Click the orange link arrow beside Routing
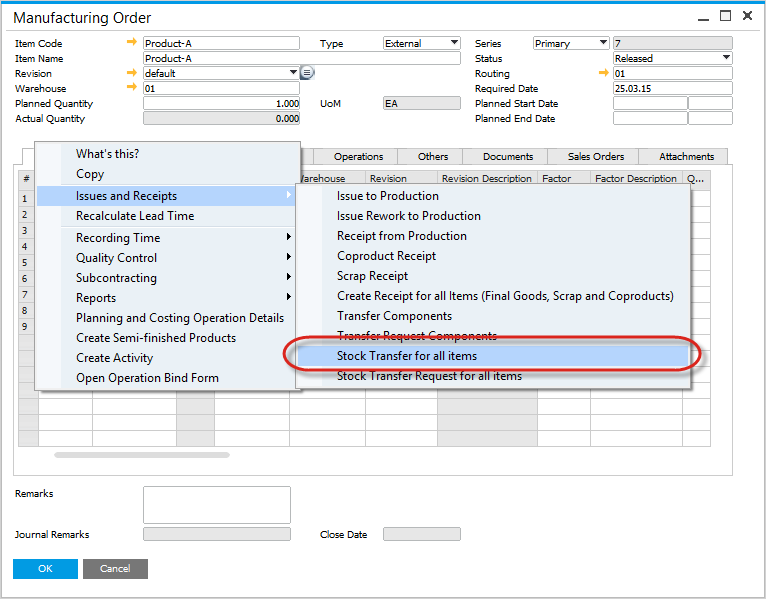 603,73
